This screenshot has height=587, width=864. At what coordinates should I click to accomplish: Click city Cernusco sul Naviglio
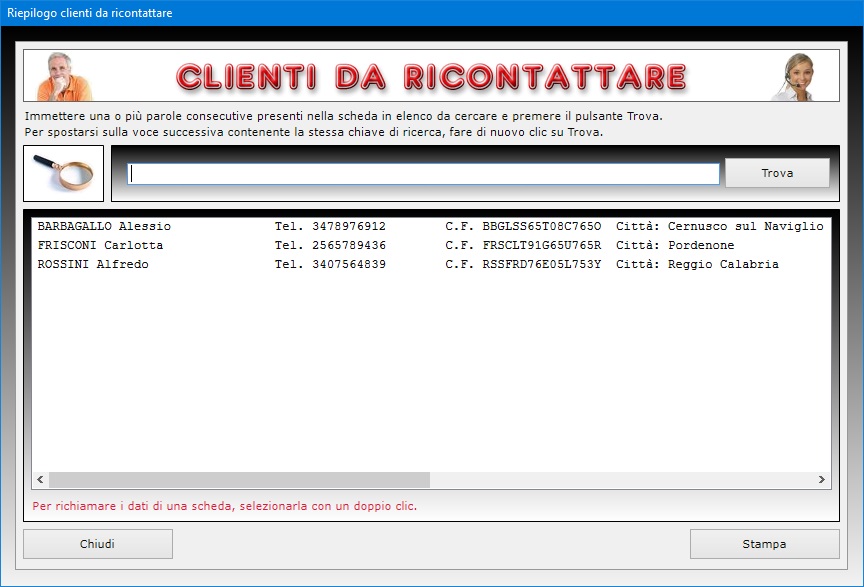pyautogui.click(x=746, y=226)
